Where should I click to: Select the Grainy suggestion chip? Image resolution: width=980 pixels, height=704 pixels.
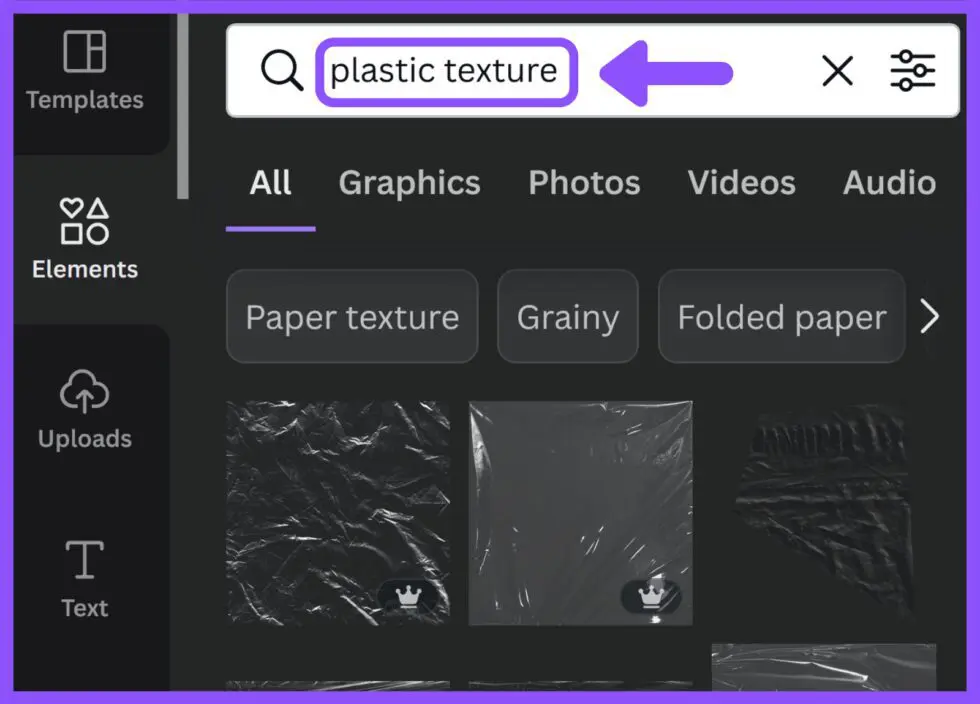click(568, 316)
